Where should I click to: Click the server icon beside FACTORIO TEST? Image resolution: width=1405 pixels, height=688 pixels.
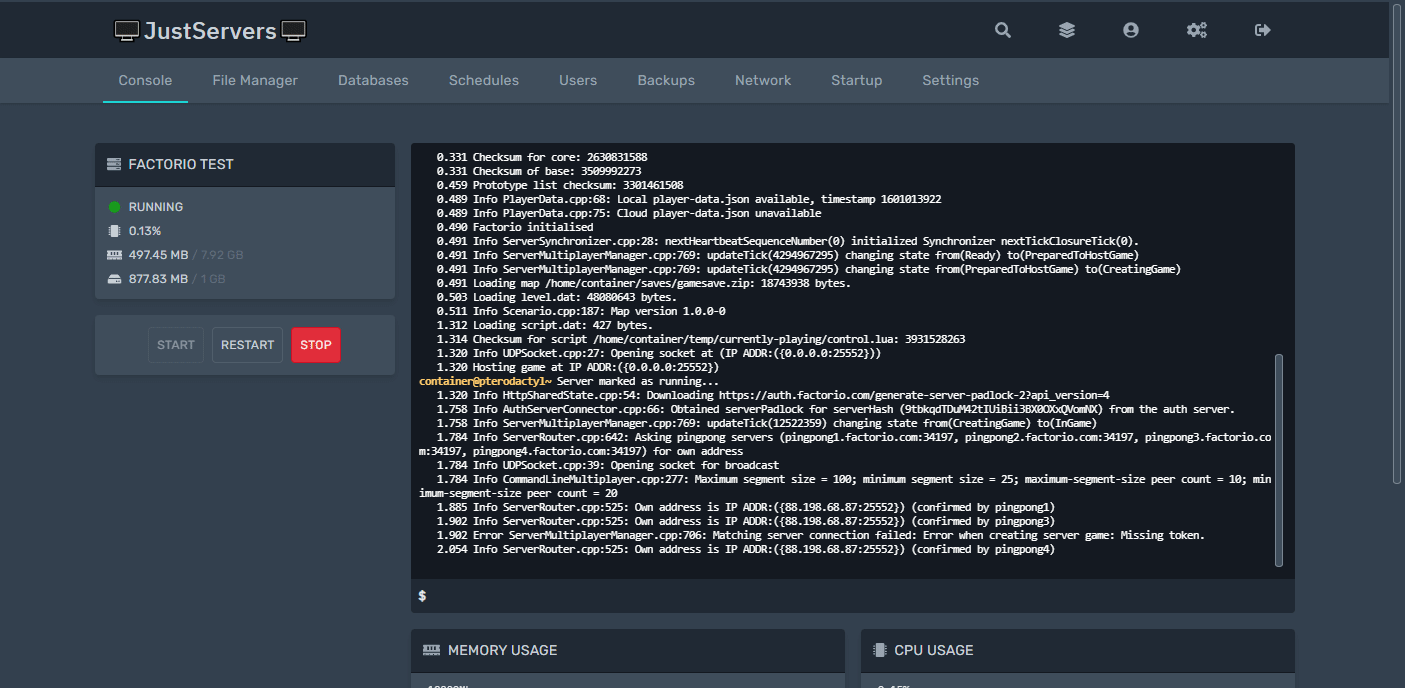click(114, 164)
